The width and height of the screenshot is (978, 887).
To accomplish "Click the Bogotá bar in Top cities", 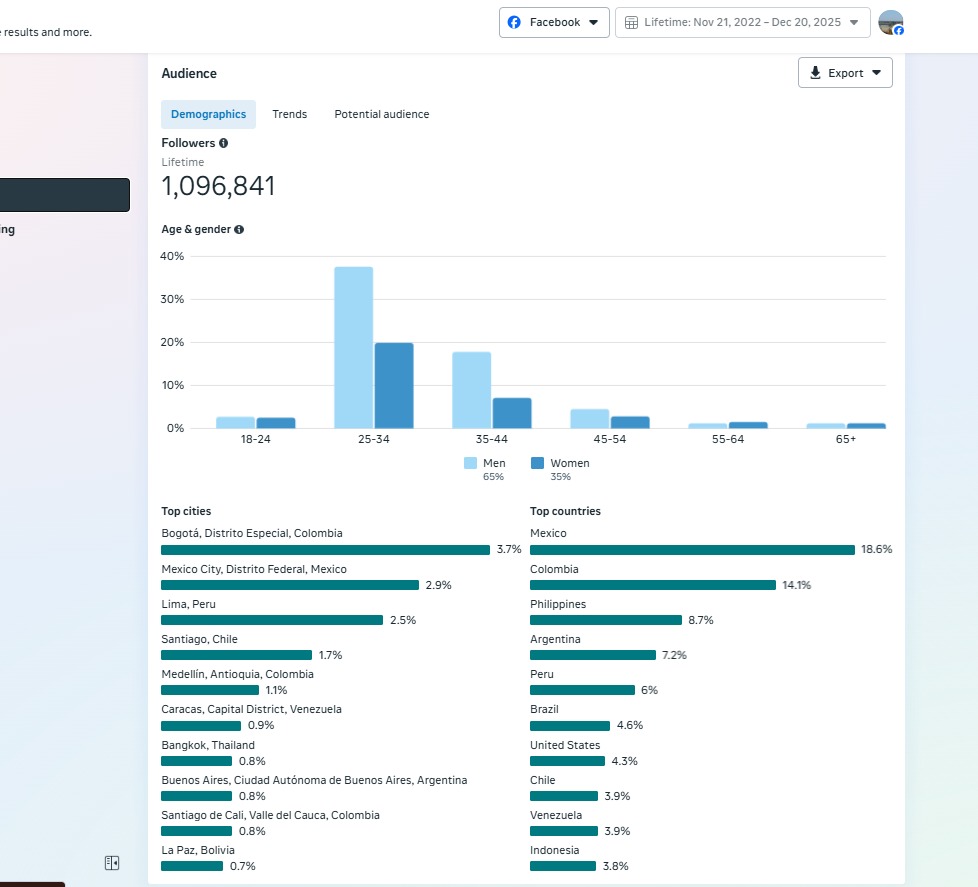I will pyautogui.click(x=325, y=550).
